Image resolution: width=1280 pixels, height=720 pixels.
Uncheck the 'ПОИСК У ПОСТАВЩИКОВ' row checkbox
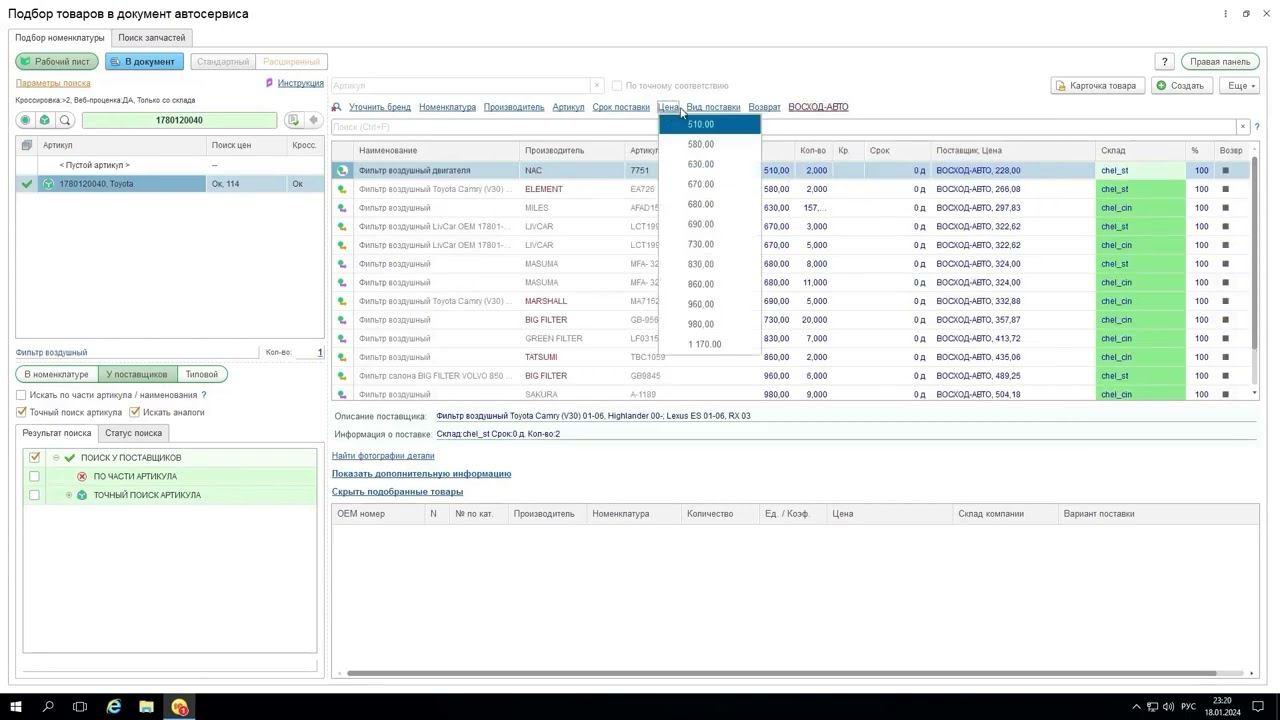click(34, 458)
